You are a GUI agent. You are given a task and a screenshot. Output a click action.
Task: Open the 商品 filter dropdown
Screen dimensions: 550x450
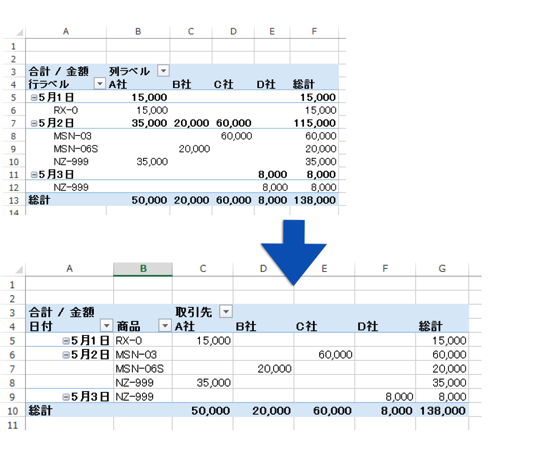[x=165, y=326]
